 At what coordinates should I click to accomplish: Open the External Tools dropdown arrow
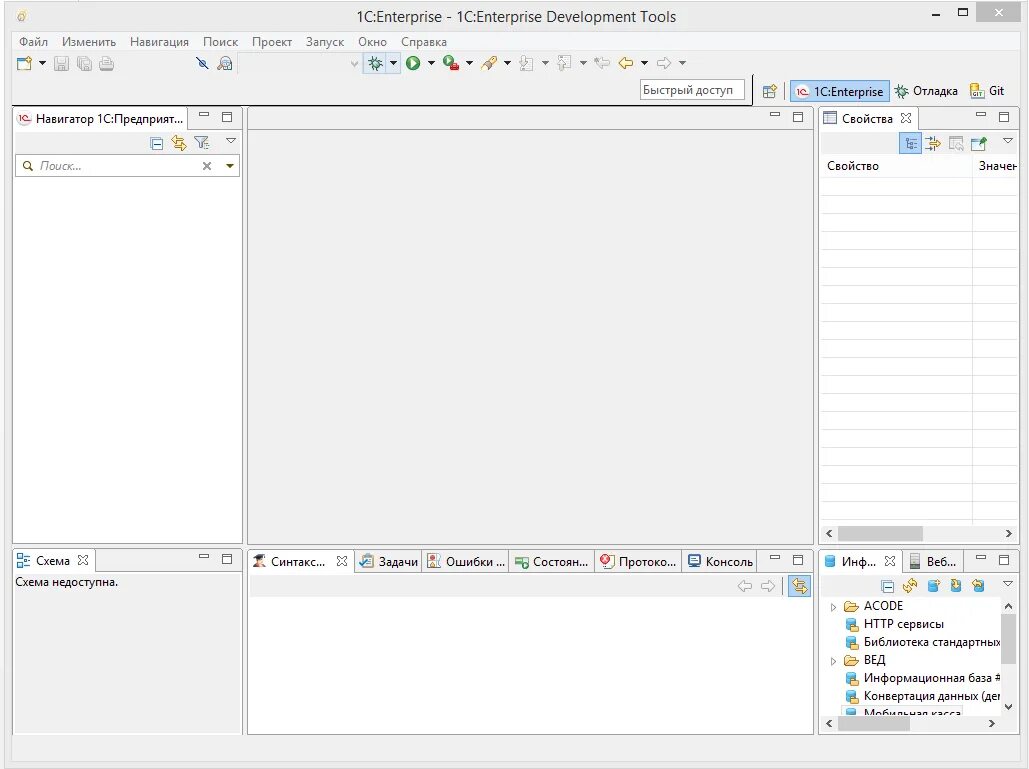pyautogui.click(x=469, y=64)
